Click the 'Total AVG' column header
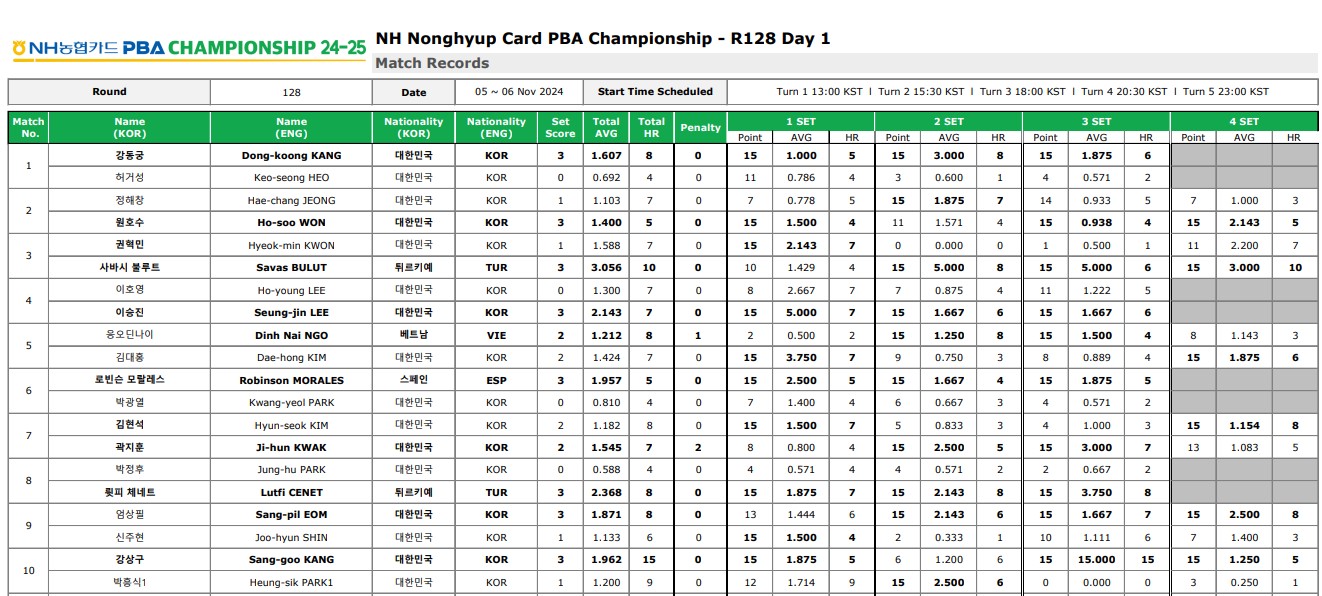 [x=606, y=127]
